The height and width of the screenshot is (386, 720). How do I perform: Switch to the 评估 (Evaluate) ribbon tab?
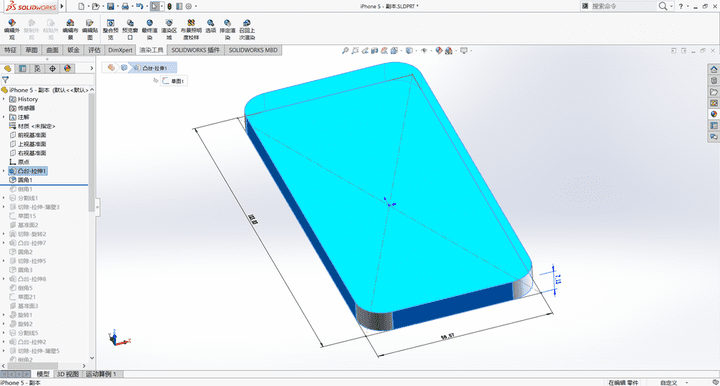point(94,50)
